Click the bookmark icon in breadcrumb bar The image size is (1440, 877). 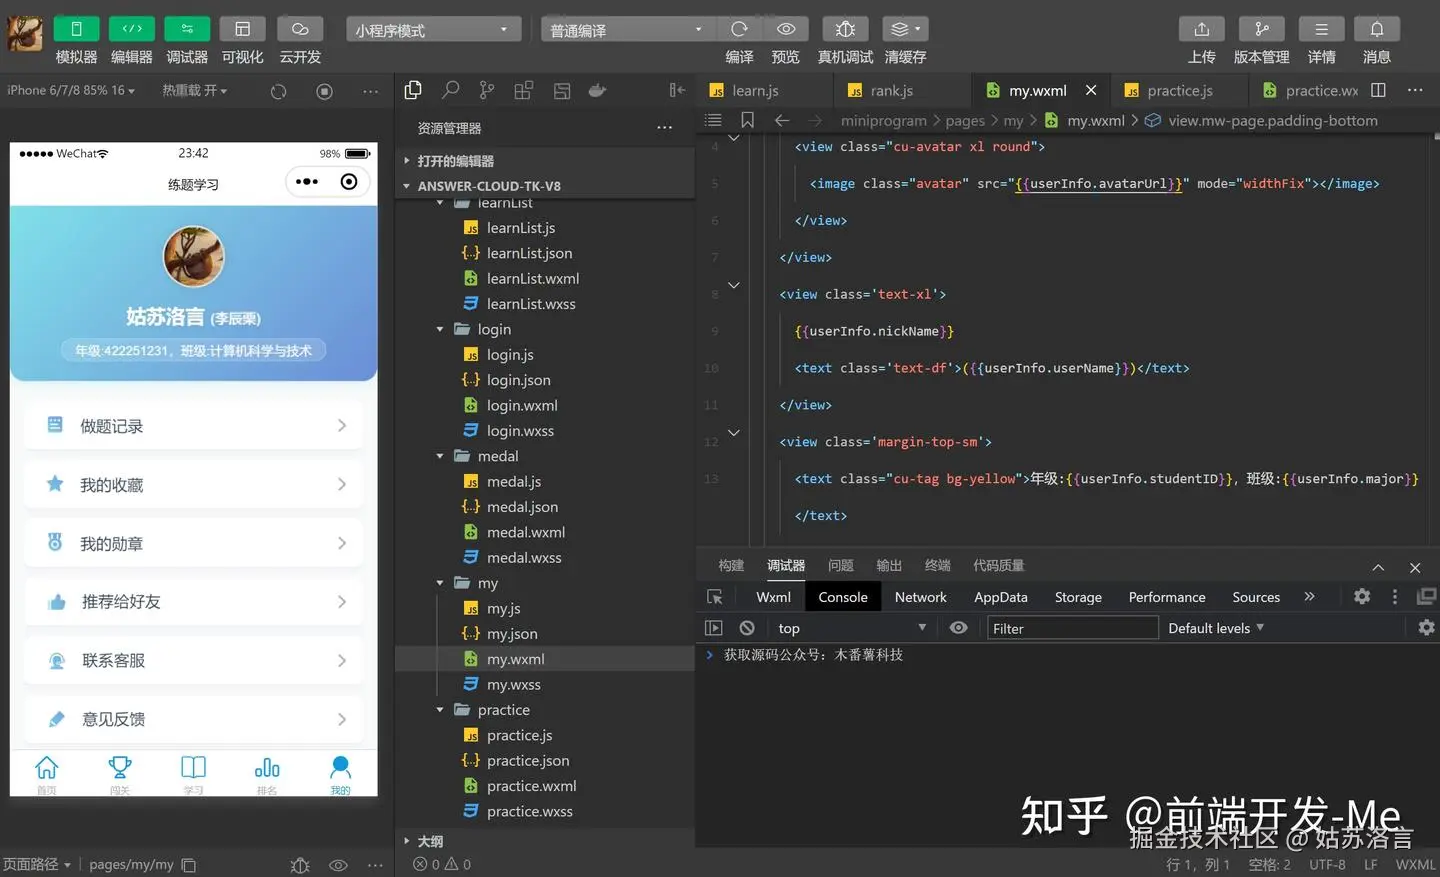[747, 120]
